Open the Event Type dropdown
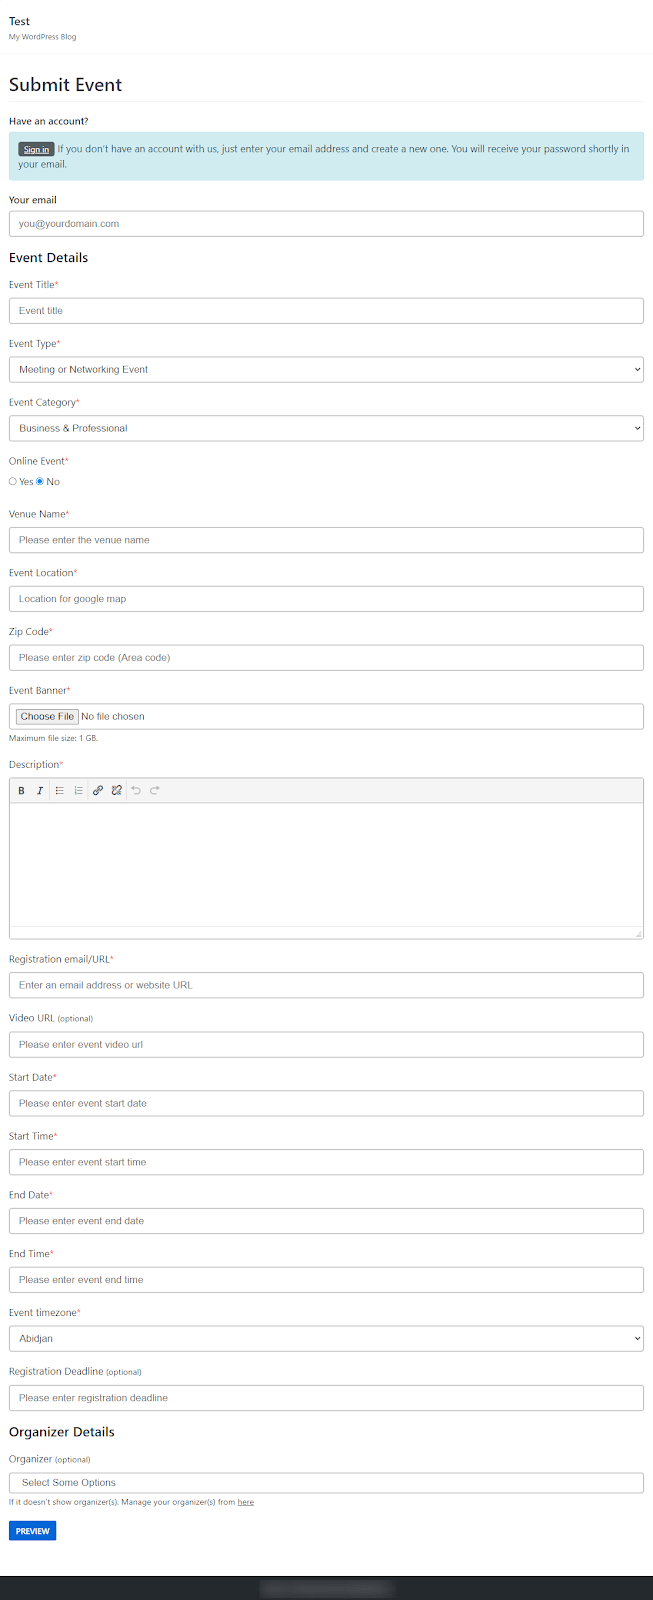 click(x=326, y=369)
